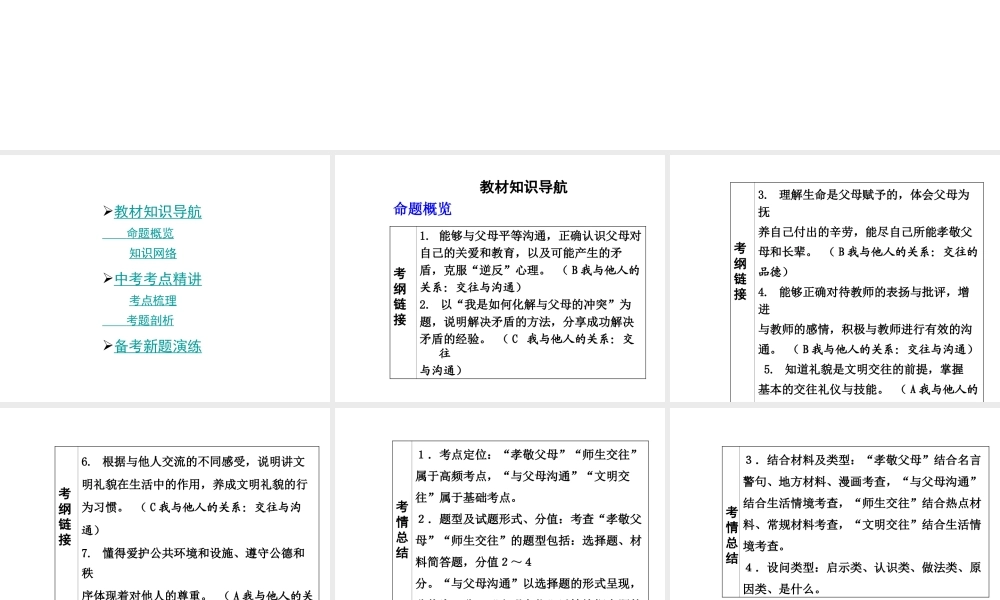Click the 教材知识导航 slide title text
Image resolution: width=1000 pixels, height=600 pixels.
coord(524,187)
